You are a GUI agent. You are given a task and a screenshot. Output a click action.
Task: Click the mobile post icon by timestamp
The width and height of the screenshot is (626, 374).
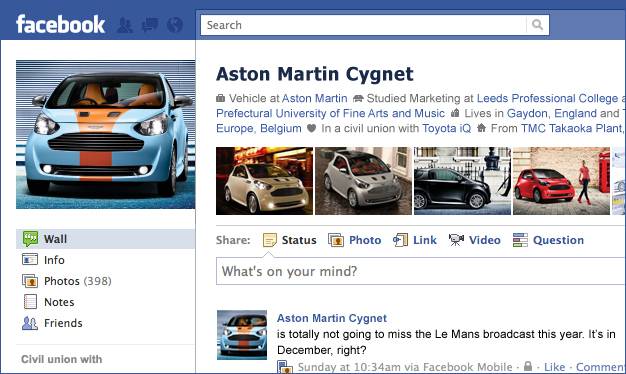coord(285,367)
